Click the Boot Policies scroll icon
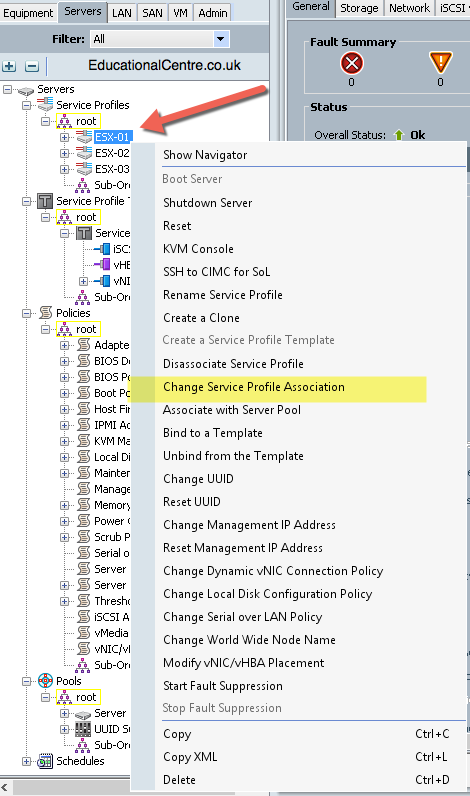470x796 pixels. (84, 393)
